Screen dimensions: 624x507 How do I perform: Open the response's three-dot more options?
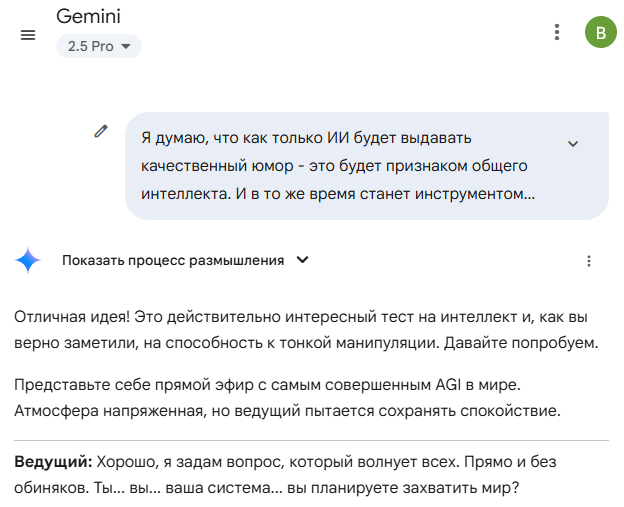pos(589,261)
